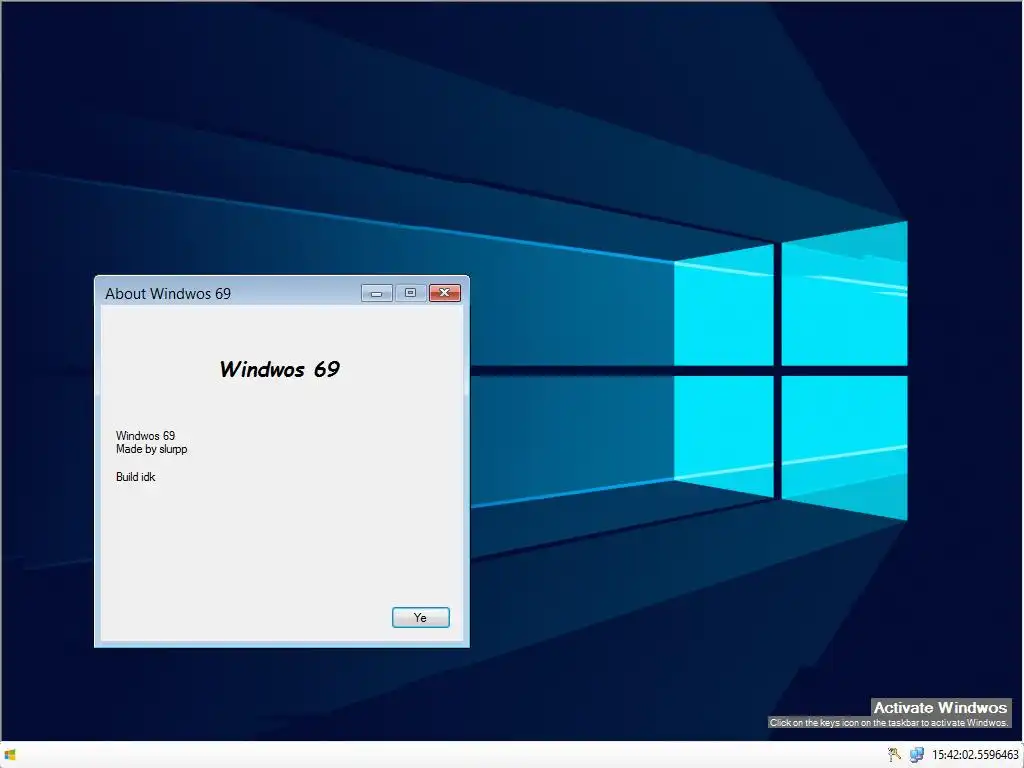Open the network computers tray icon
The image size is (1024, 768).
917,755
